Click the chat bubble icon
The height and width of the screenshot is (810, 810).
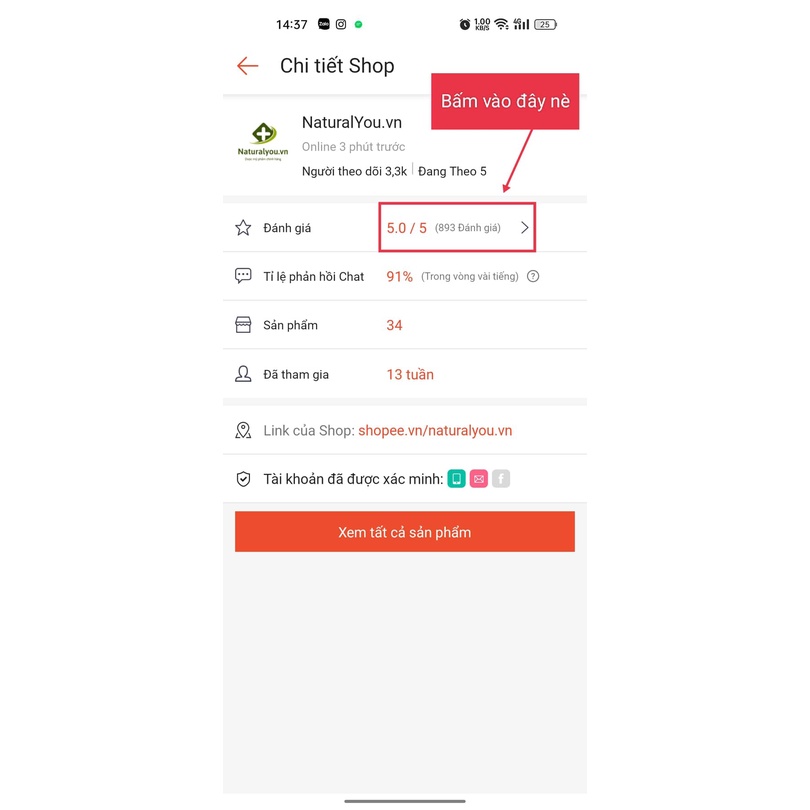tap(243, 276)
